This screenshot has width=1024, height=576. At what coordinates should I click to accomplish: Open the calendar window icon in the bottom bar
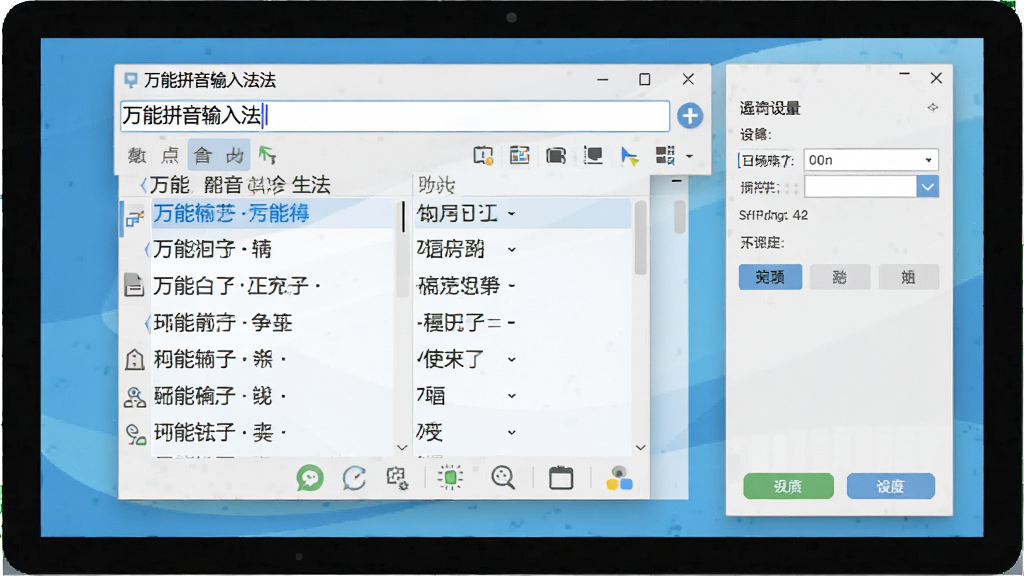tap(561, 478)
